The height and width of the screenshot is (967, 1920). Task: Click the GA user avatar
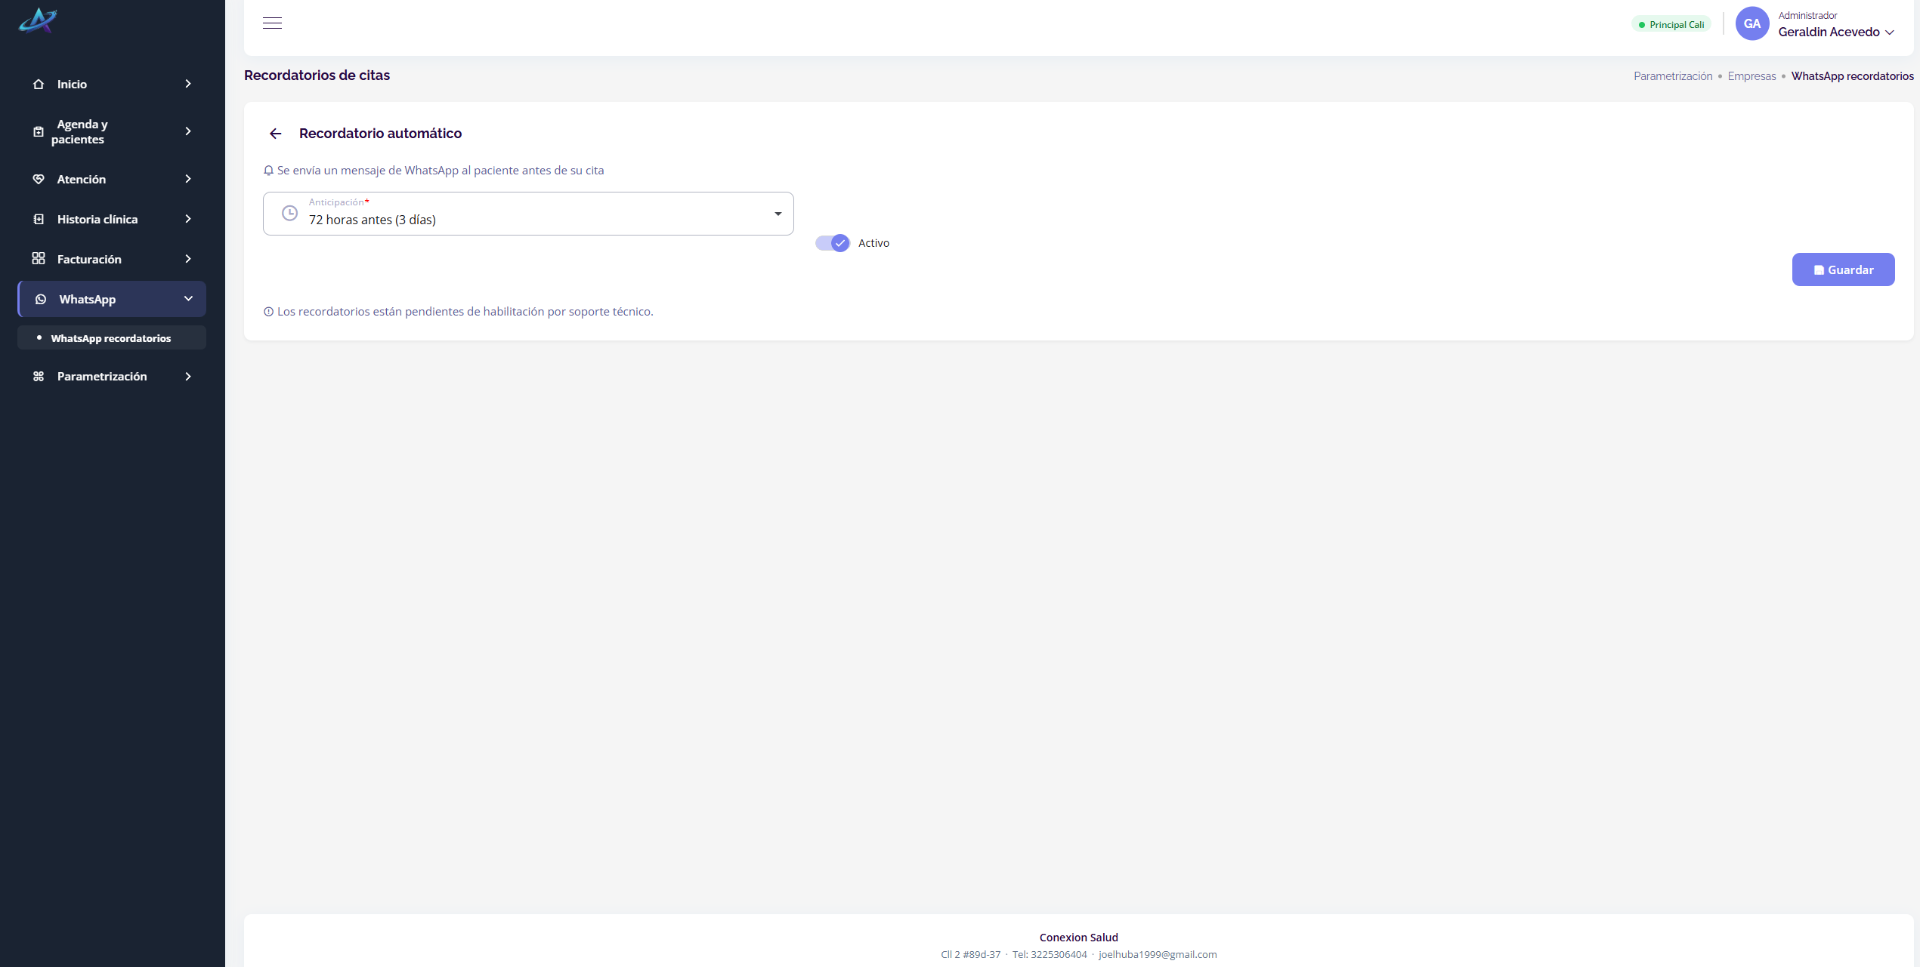[x=1752, y=24]
